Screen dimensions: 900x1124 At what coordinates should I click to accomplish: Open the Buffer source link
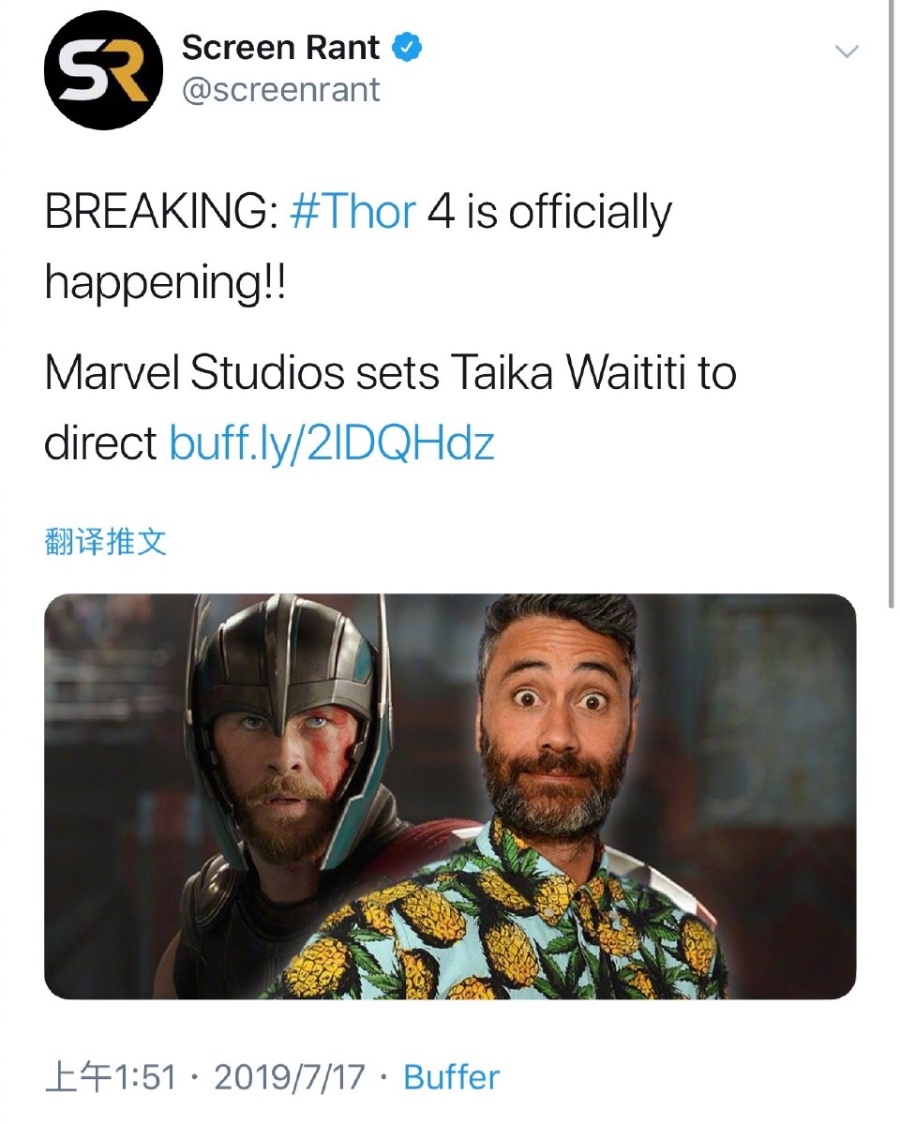pos(451,1077)
